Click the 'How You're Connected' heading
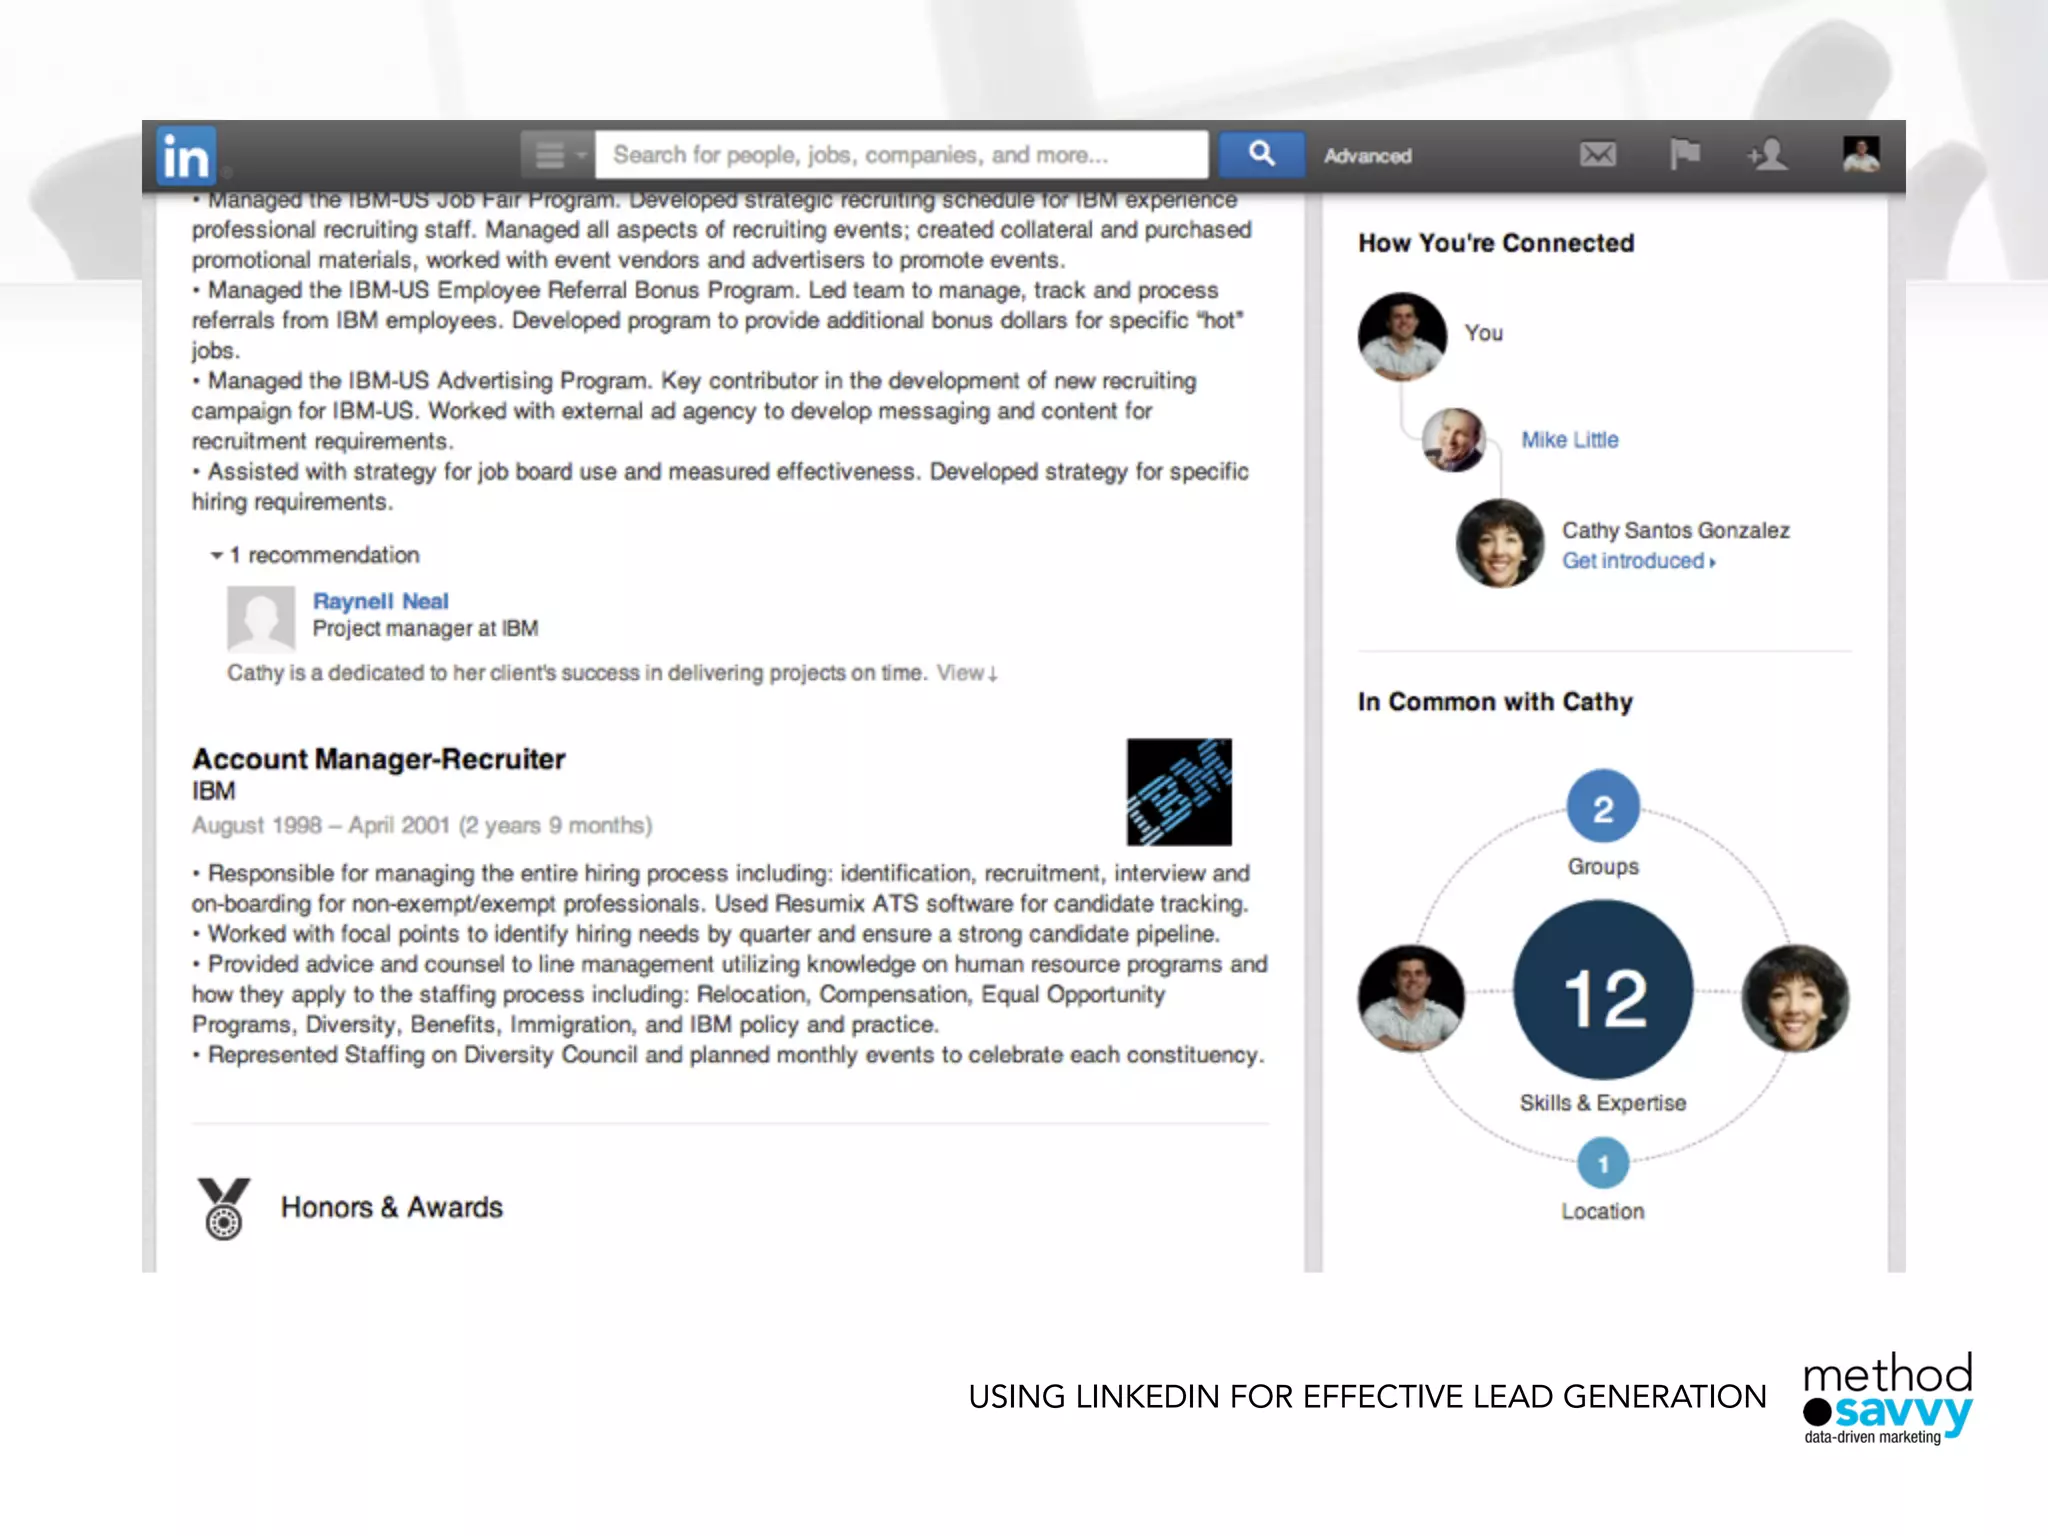The height and width of the screenshot is (1536, 2048). [x=1496, y=243]
